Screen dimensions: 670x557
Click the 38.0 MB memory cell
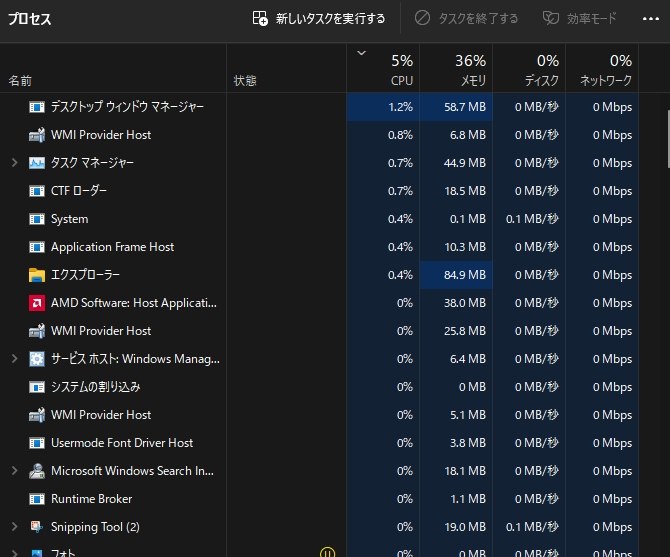click(456, 303)
